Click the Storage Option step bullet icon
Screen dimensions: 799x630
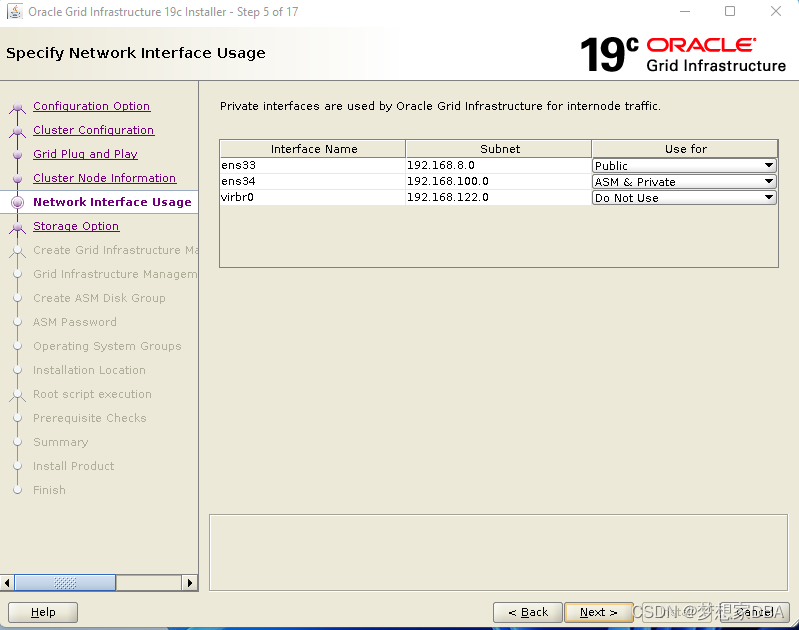17,227
